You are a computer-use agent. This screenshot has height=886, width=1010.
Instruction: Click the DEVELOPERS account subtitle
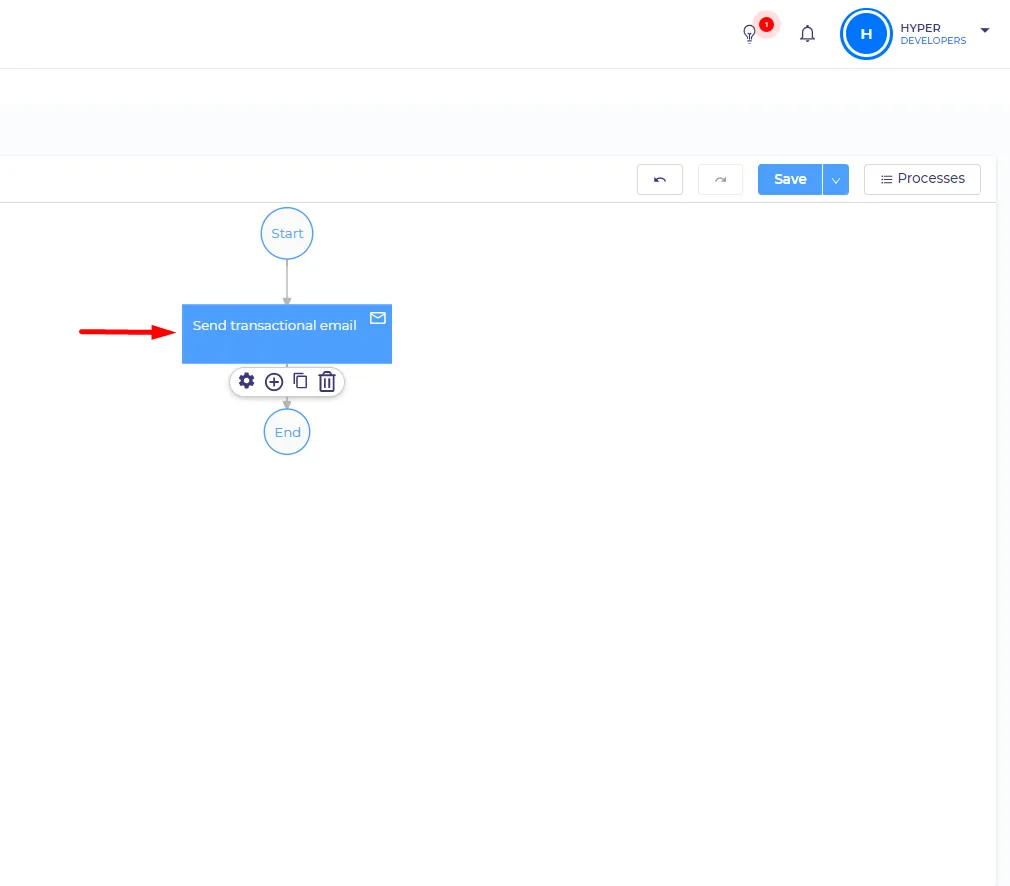click(933, 41)
